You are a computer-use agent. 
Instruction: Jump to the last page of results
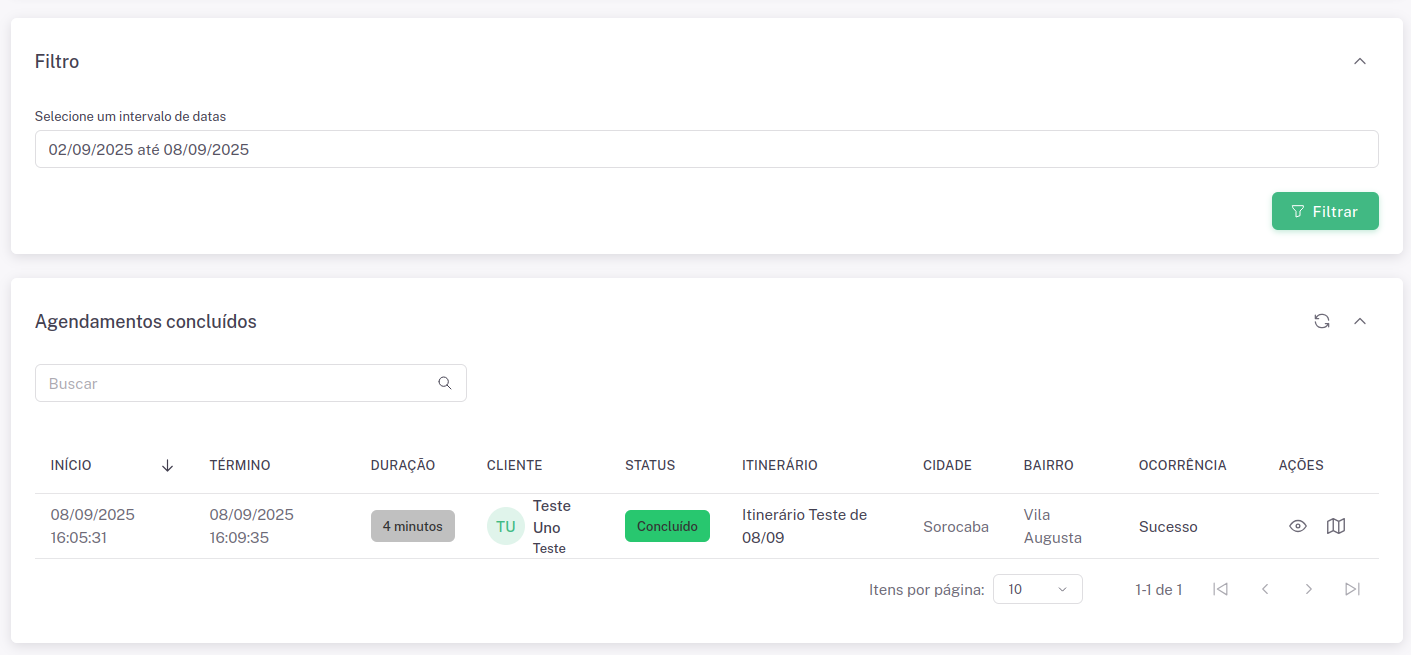pos(1352,589)
